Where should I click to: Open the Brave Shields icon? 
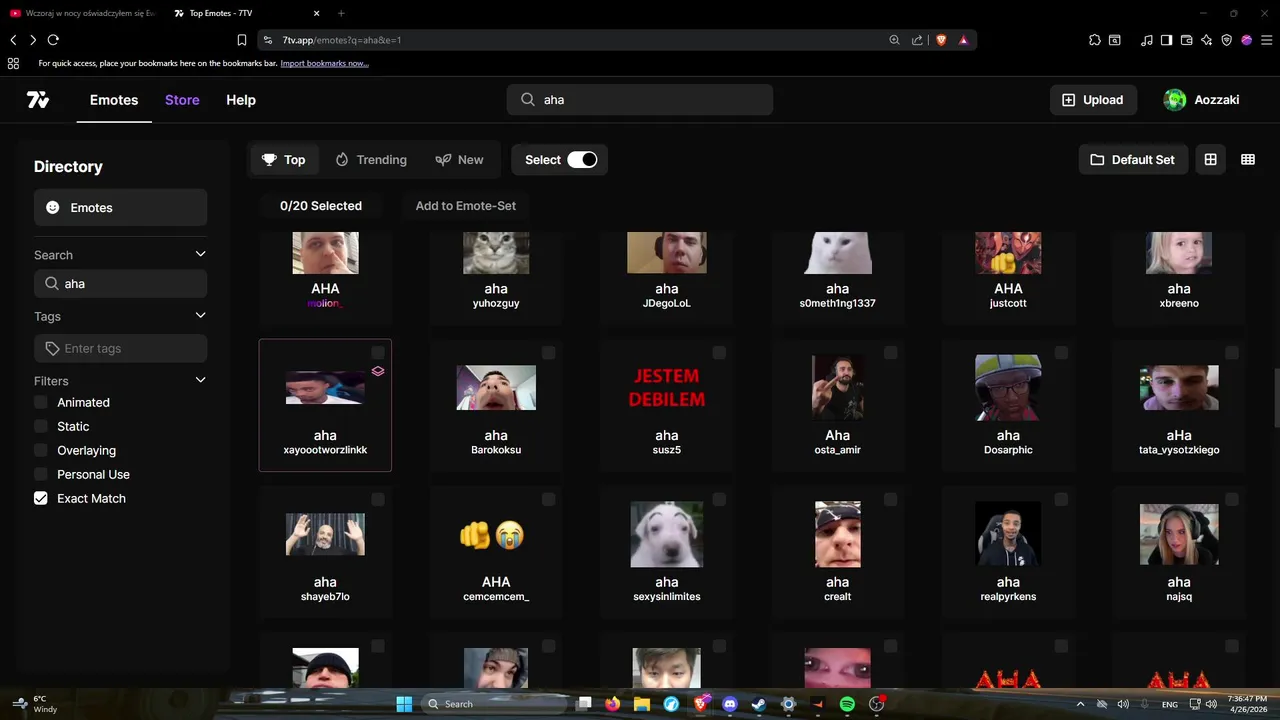941,40
